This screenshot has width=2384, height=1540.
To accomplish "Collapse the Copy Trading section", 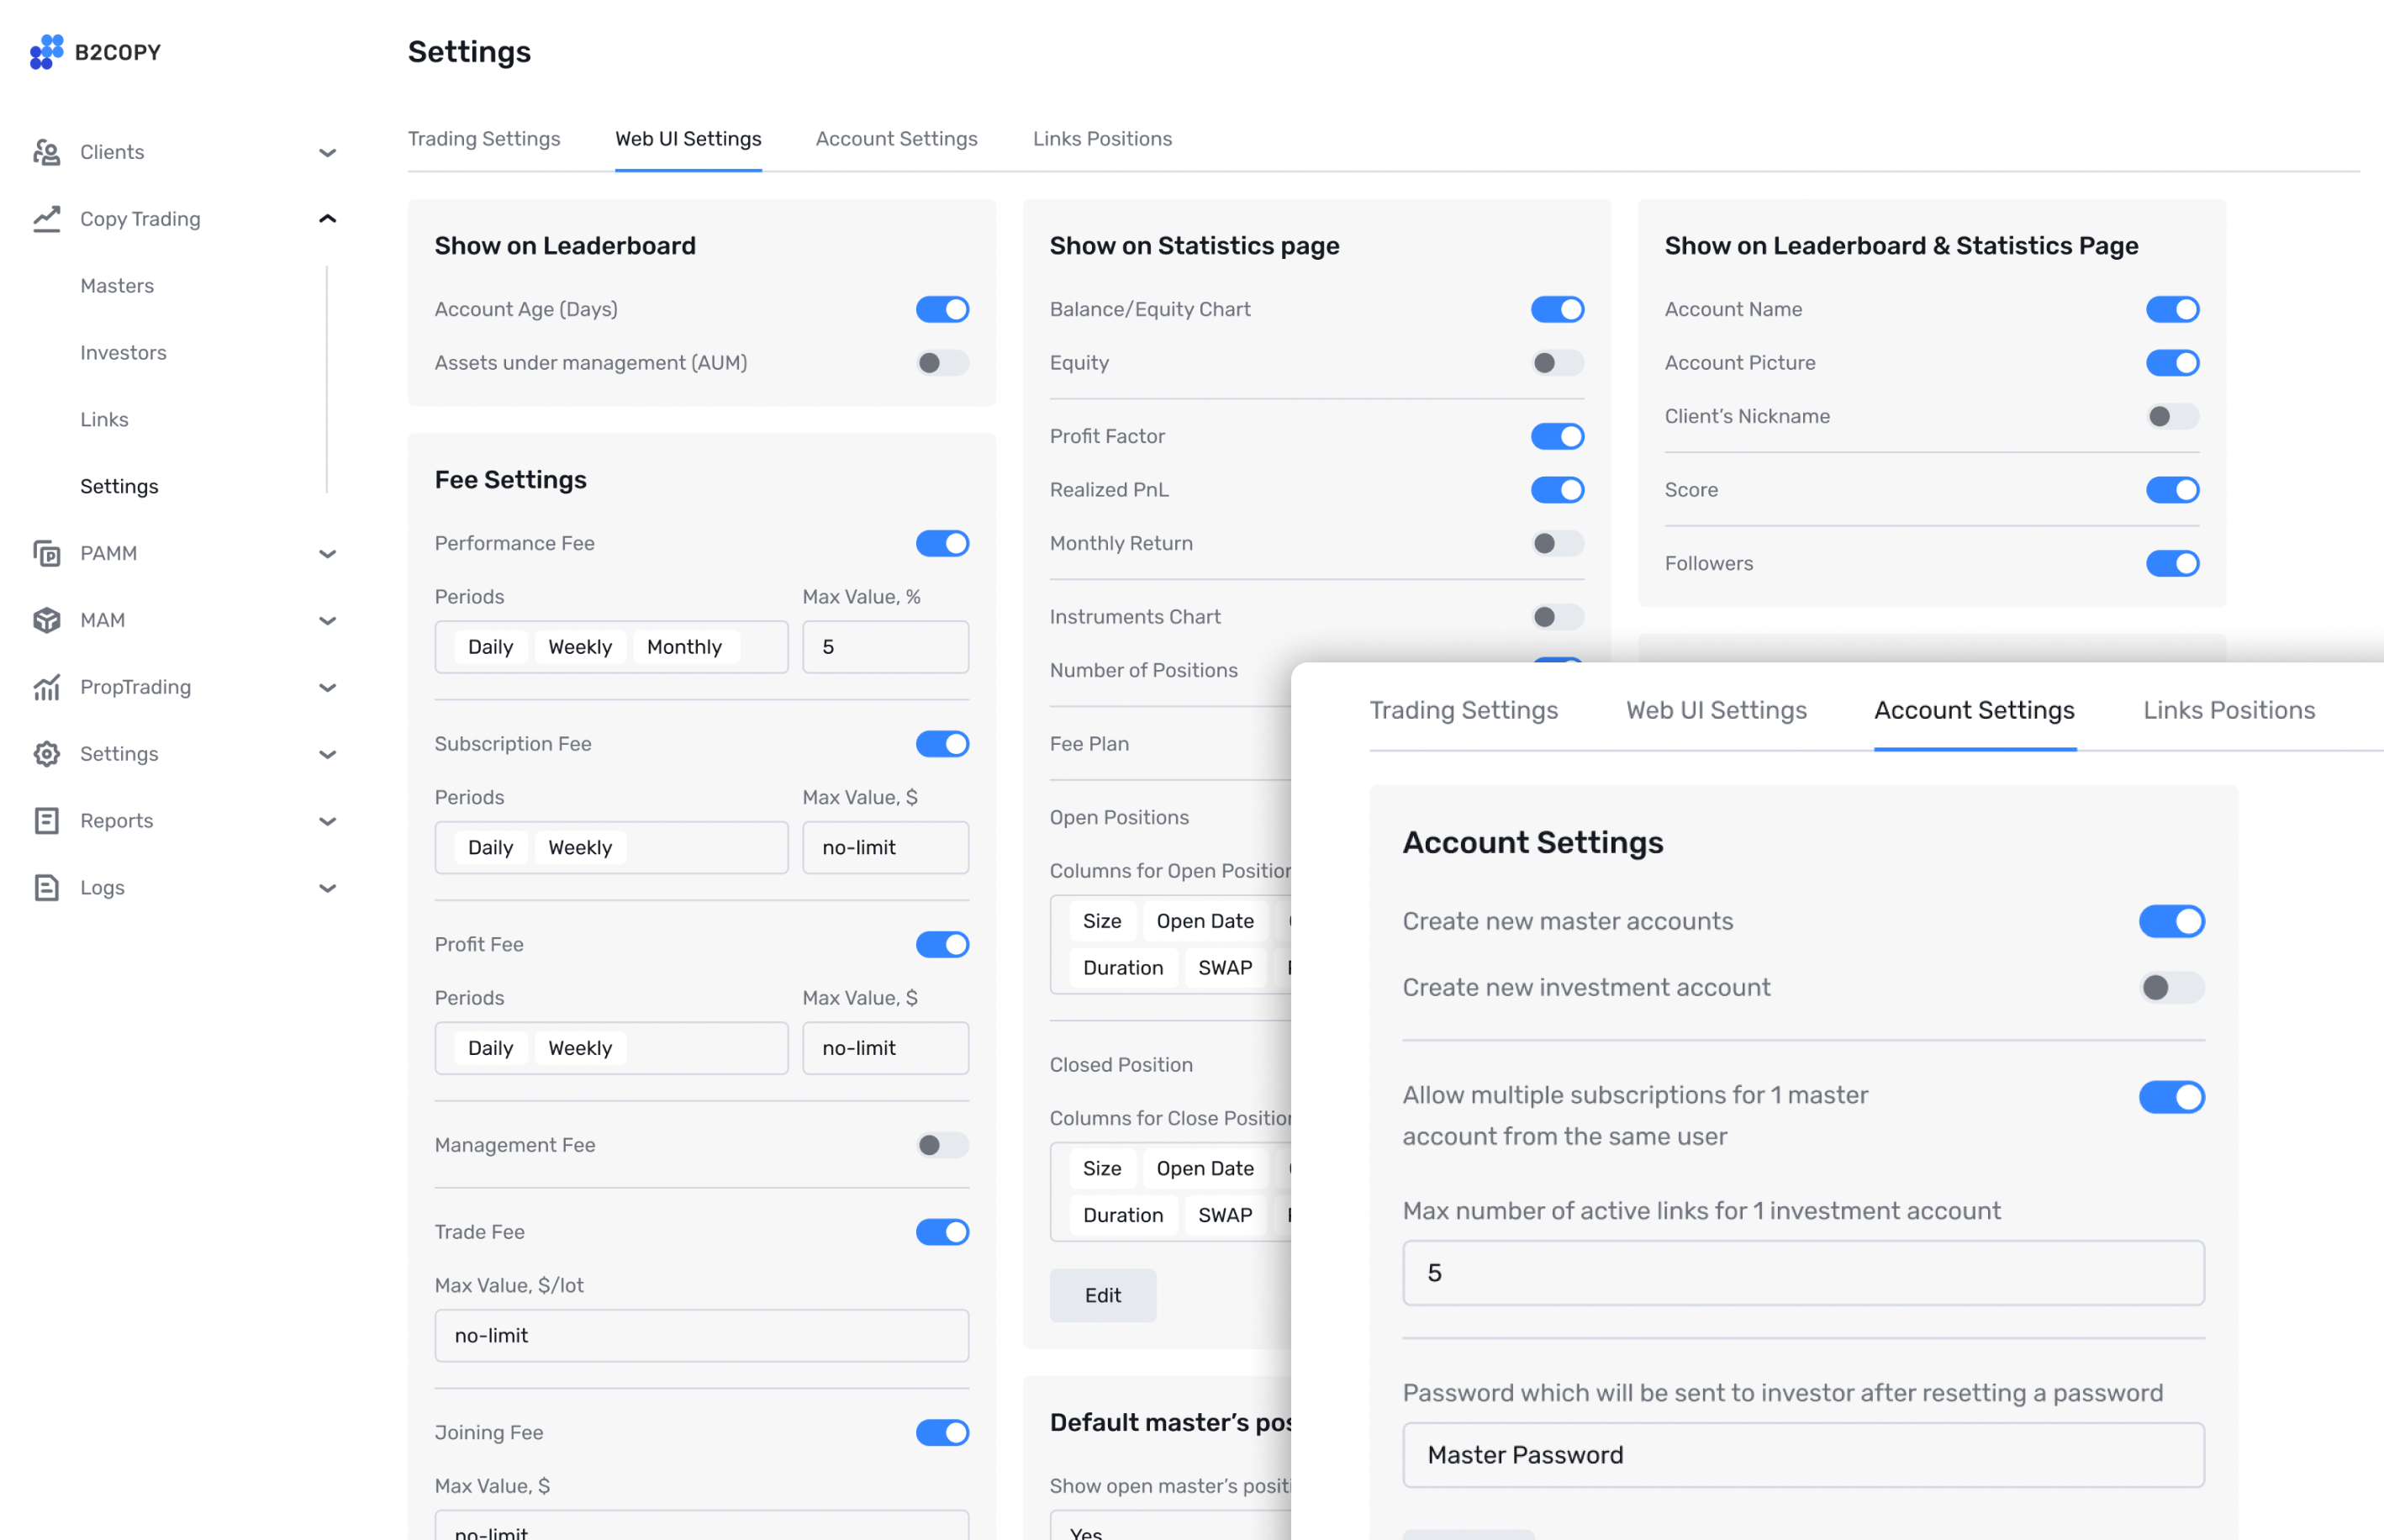I will point(328,218).
